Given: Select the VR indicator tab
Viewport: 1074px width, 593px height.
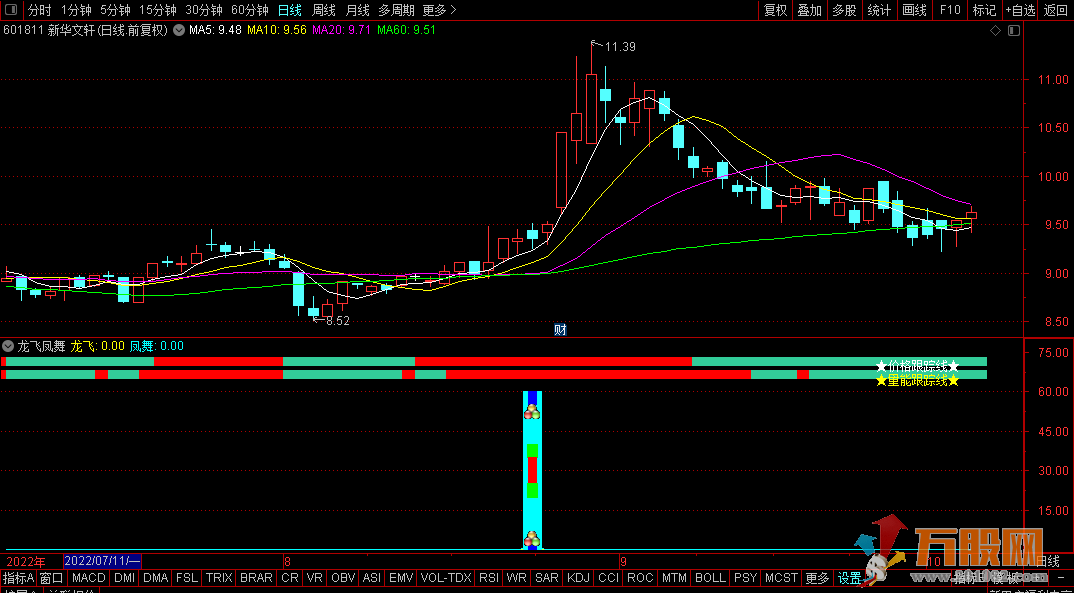Looking at the screenshot, I should pos(315,578).
